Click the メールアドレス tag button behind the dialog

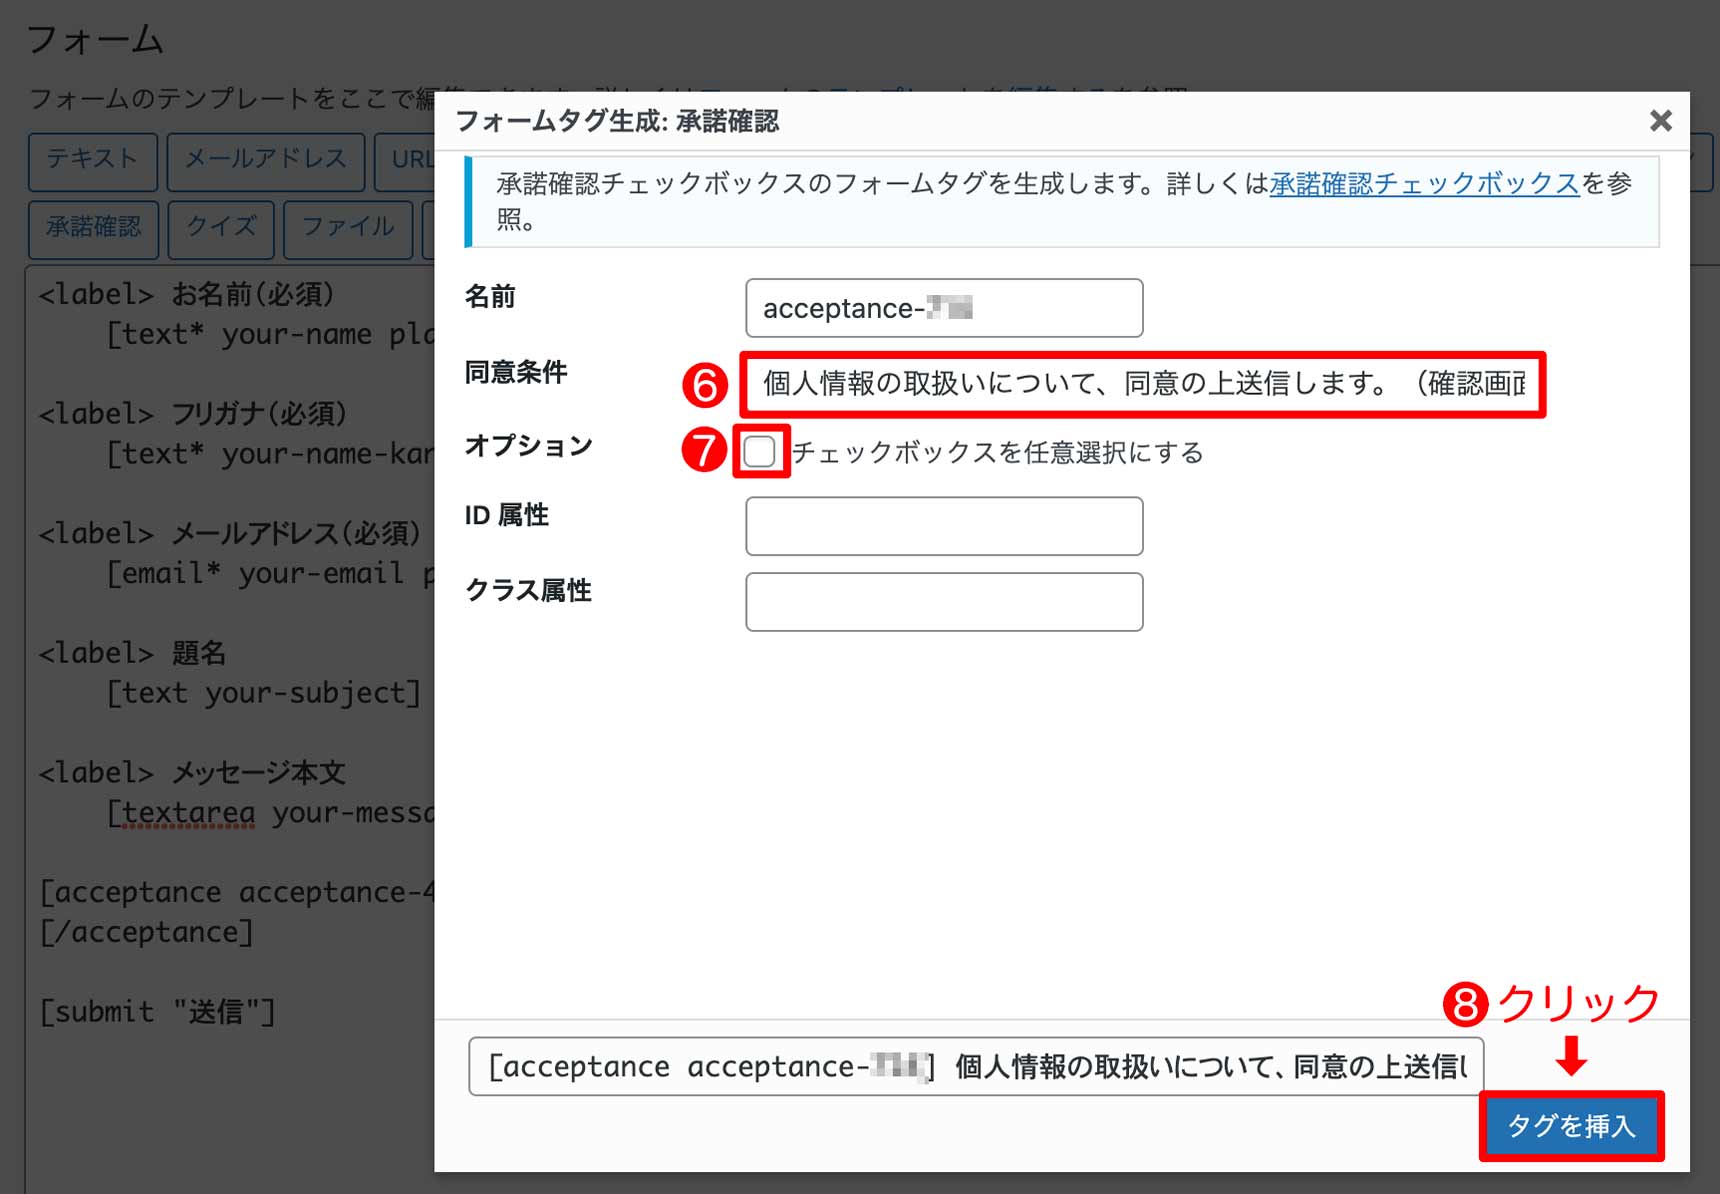[266, 160]
